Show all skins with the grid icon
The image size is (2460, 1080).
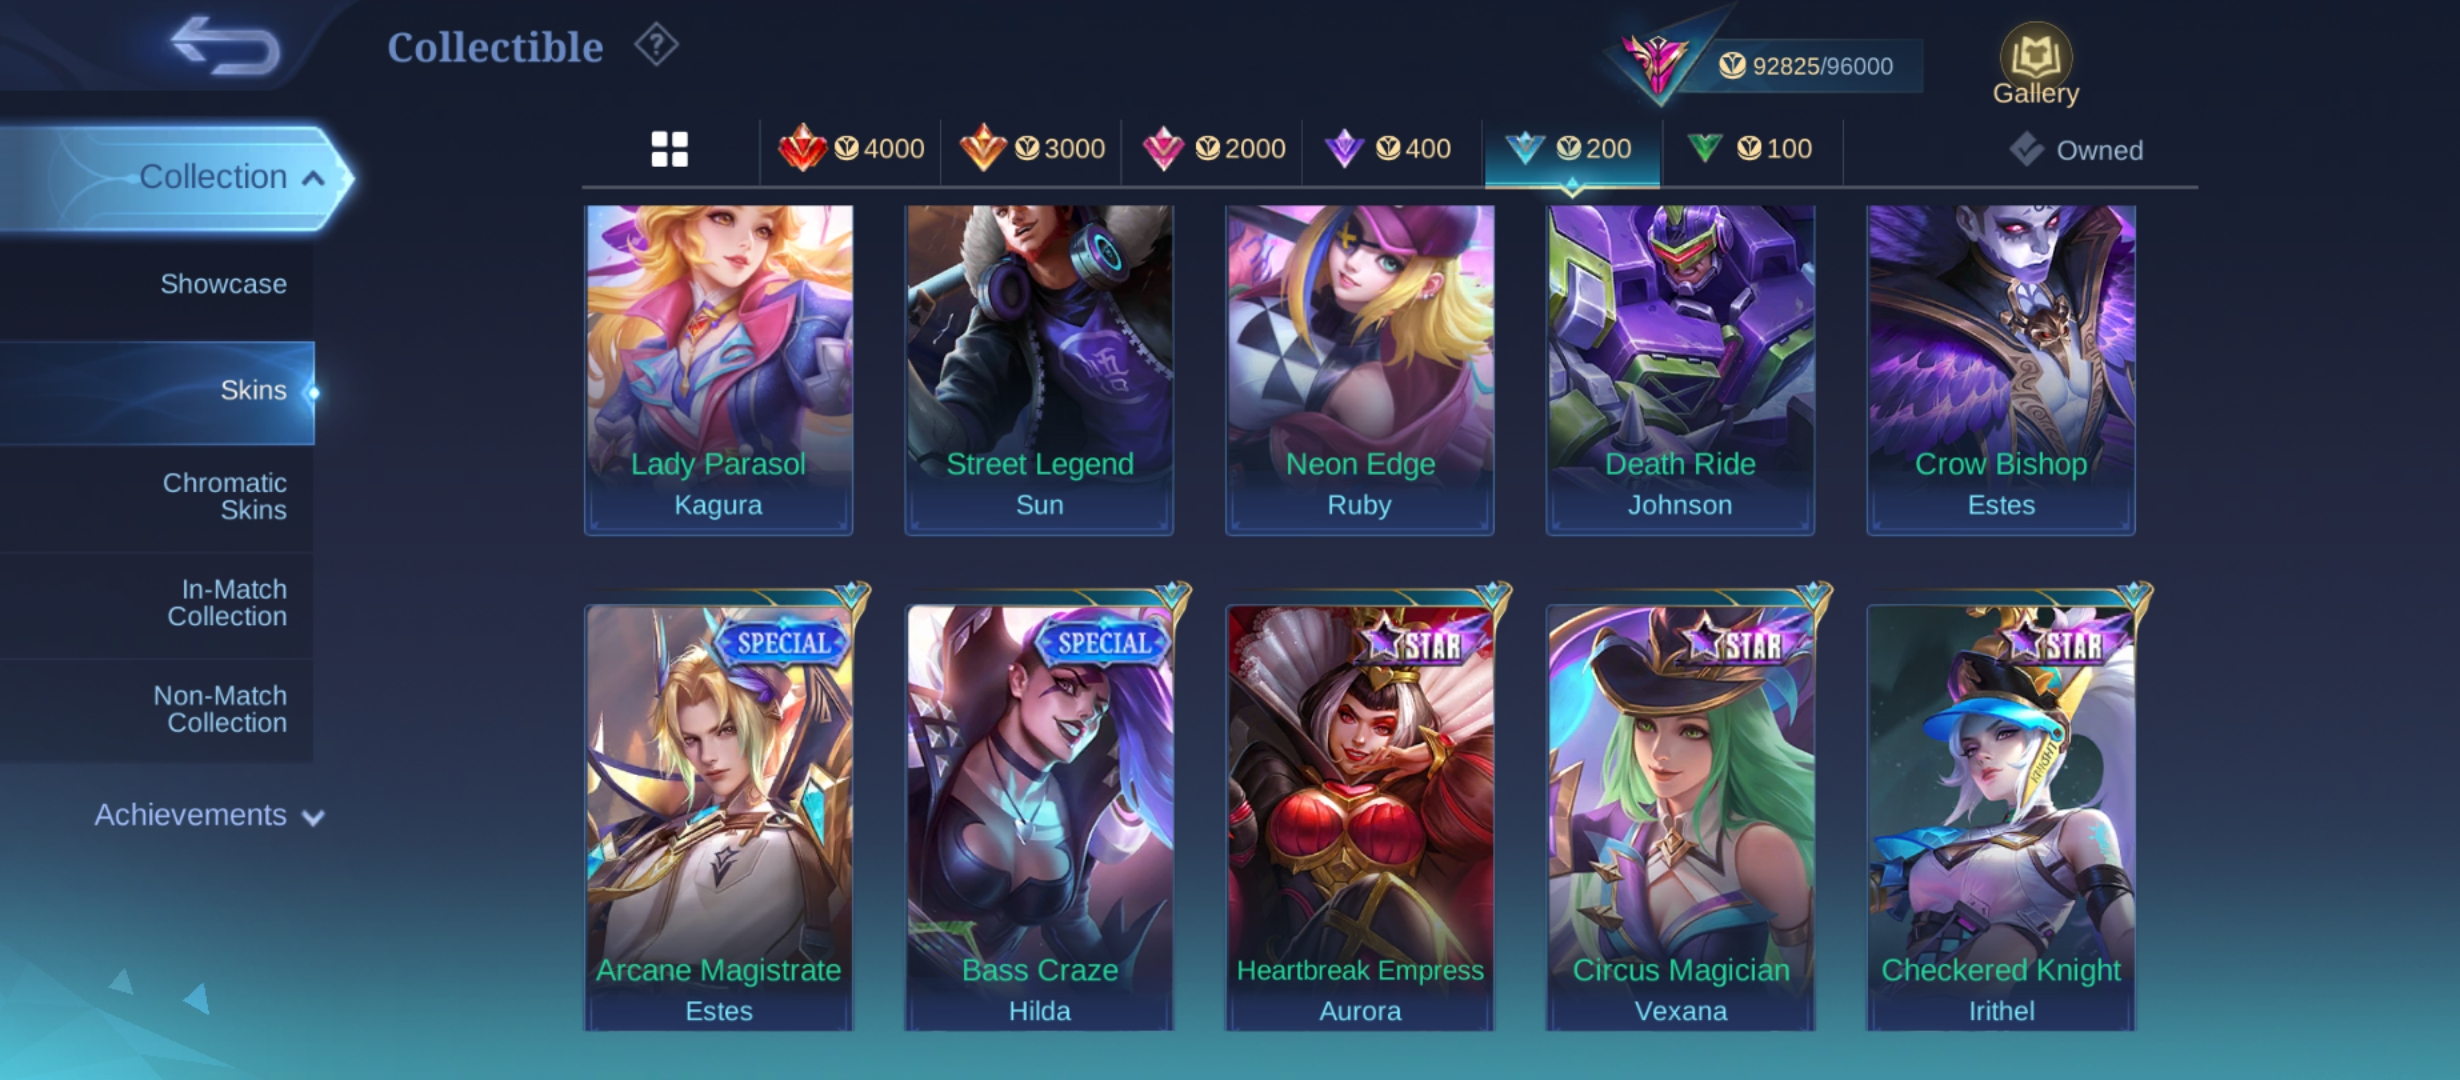(x=669, y=149)
